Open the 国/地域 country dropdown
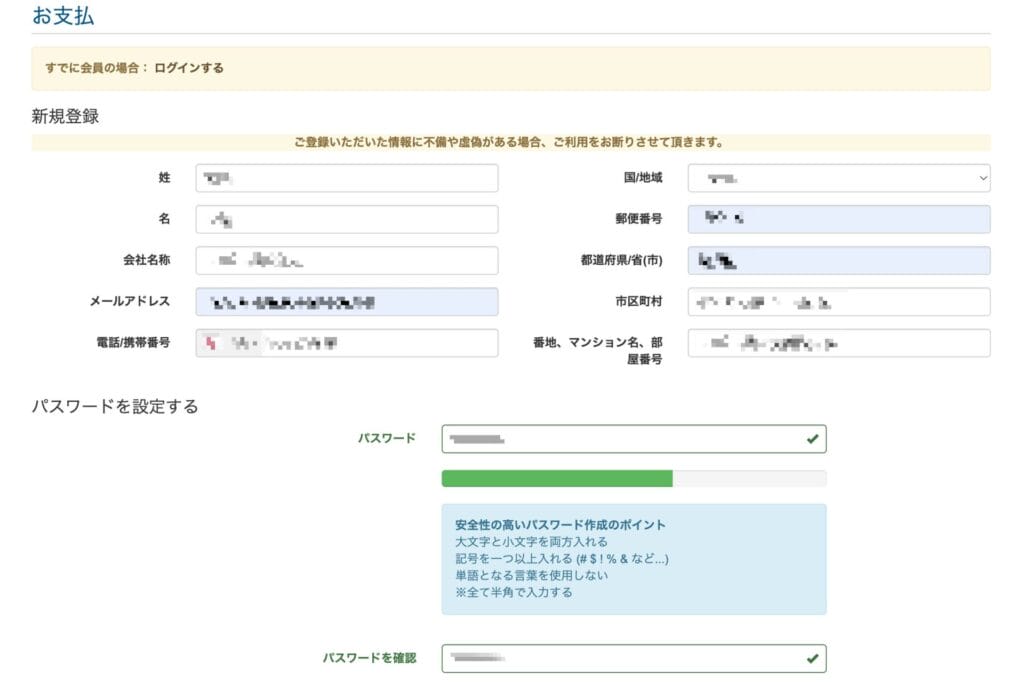The width and height of the screenshot is (1024, 683). [839, 178]
